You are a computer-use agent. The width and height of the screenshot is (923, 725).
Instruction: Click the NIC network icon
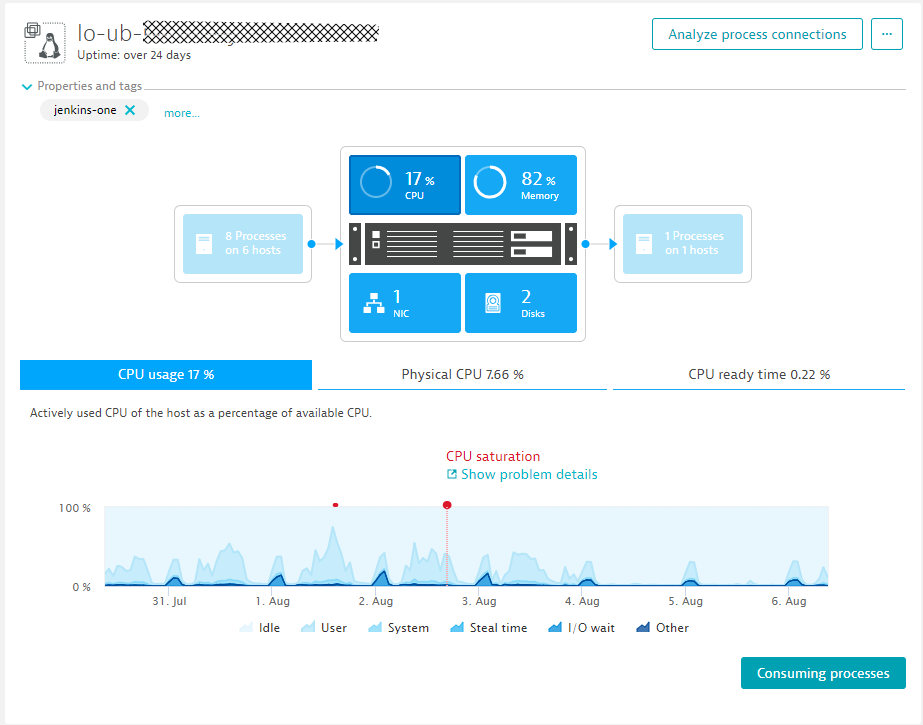point(404,303)
